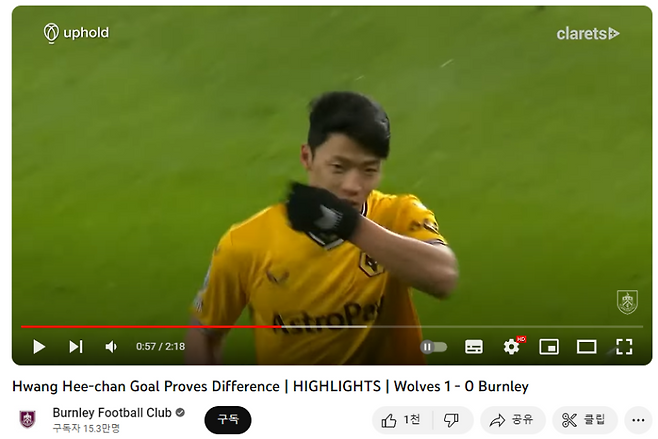Enter fullscreen mode
Viewport: 658px width, 439px height.
[624, 347]
